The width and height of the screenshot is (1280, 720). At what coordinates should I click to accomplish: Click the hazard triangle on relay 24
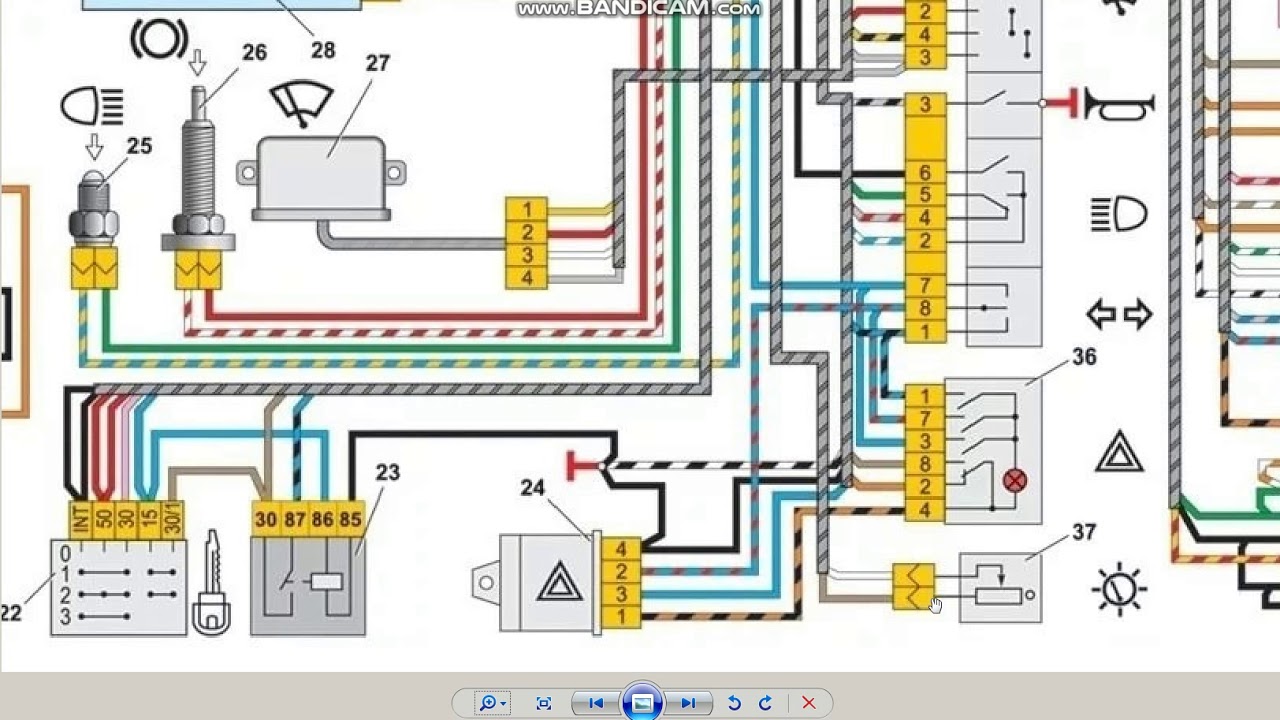(559, 583)
